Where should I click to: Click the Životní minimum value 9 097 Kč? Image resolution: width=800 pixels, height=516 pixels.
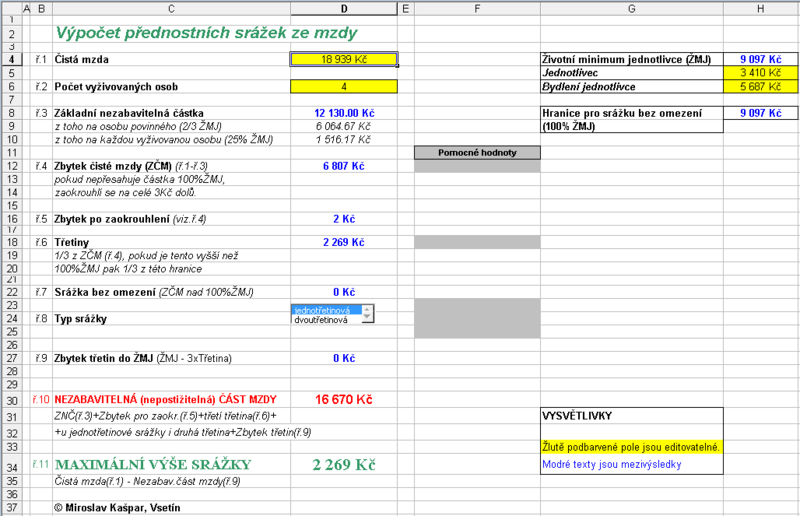click(x=761, y=59)
